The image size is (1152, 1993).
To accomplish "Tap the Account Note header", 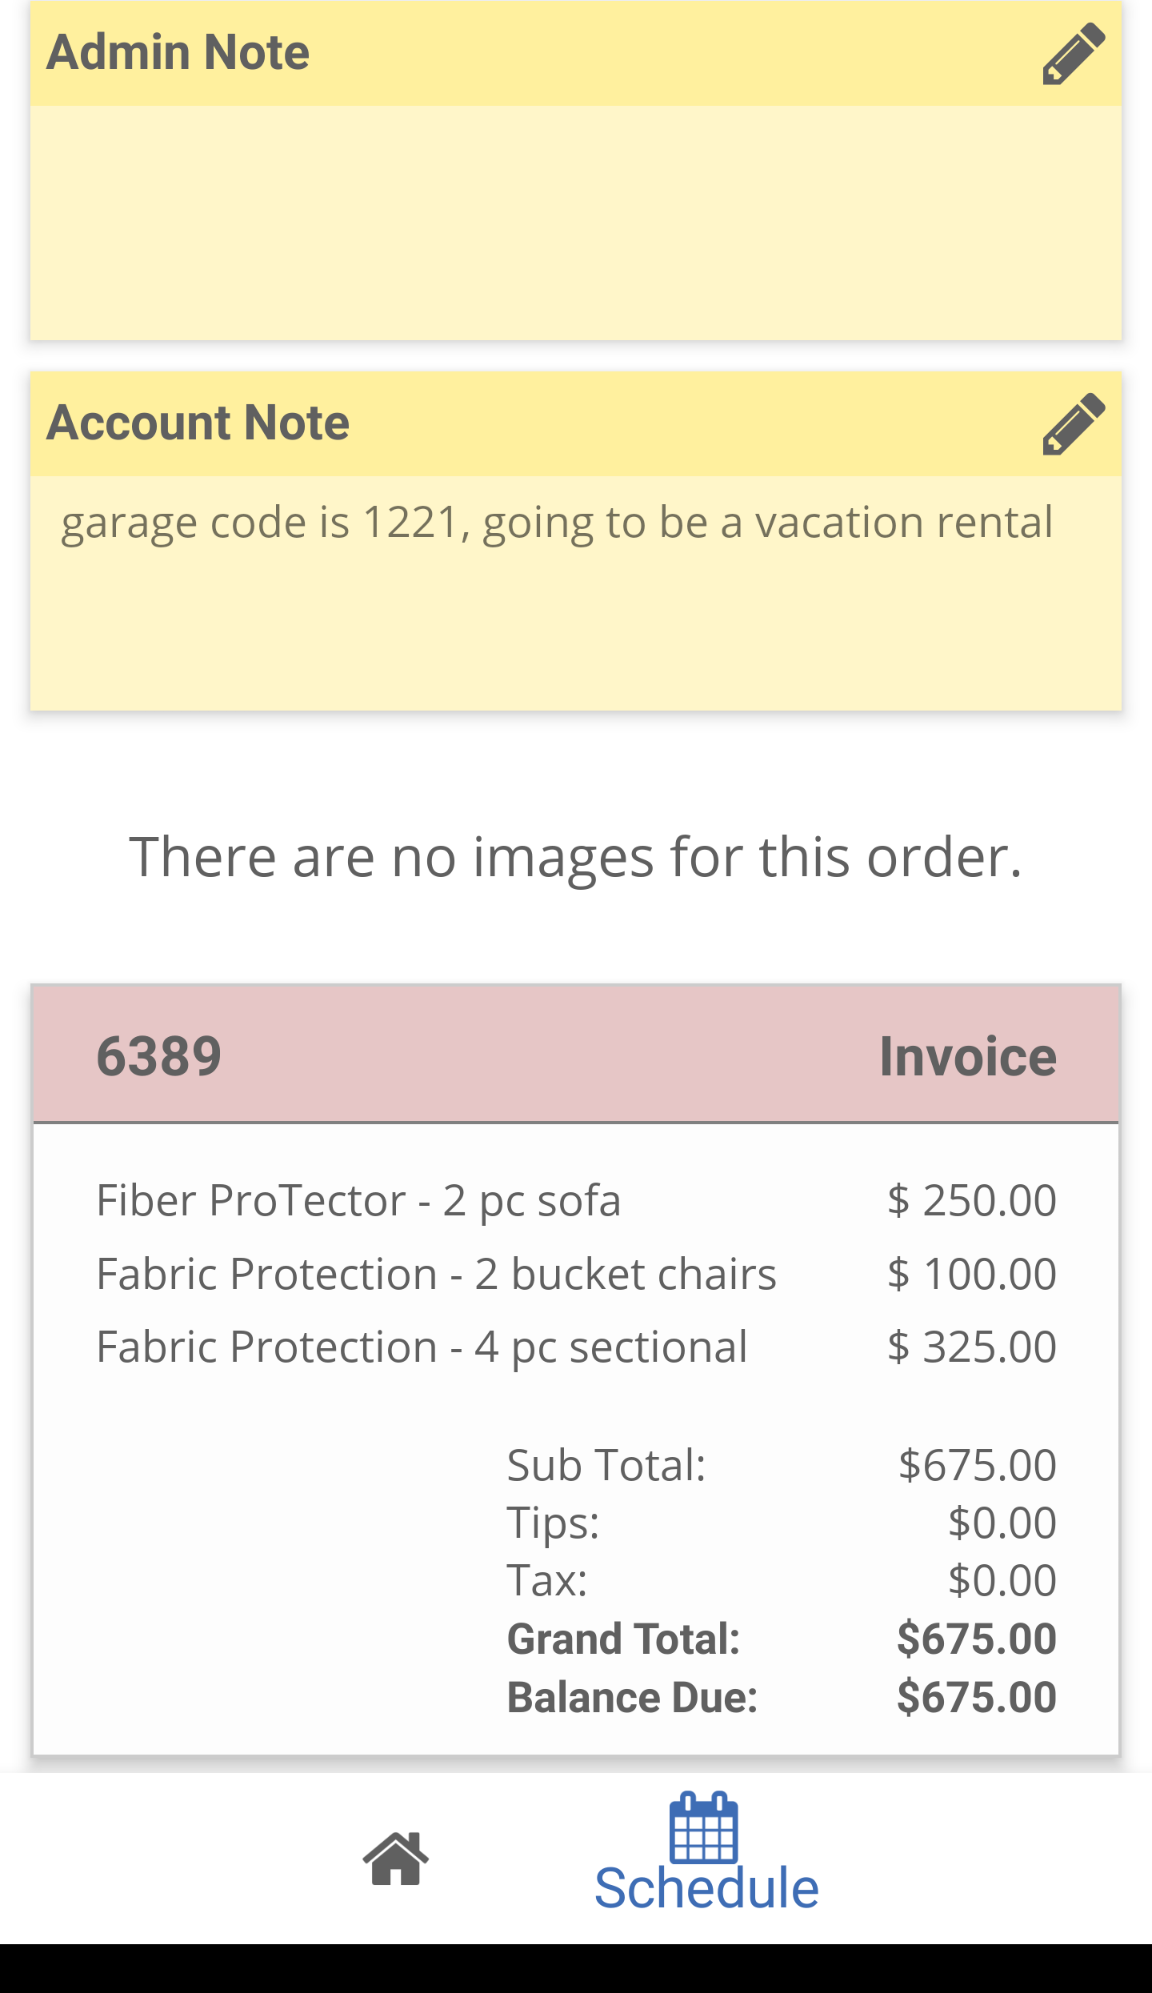I will tap(199, 423).
